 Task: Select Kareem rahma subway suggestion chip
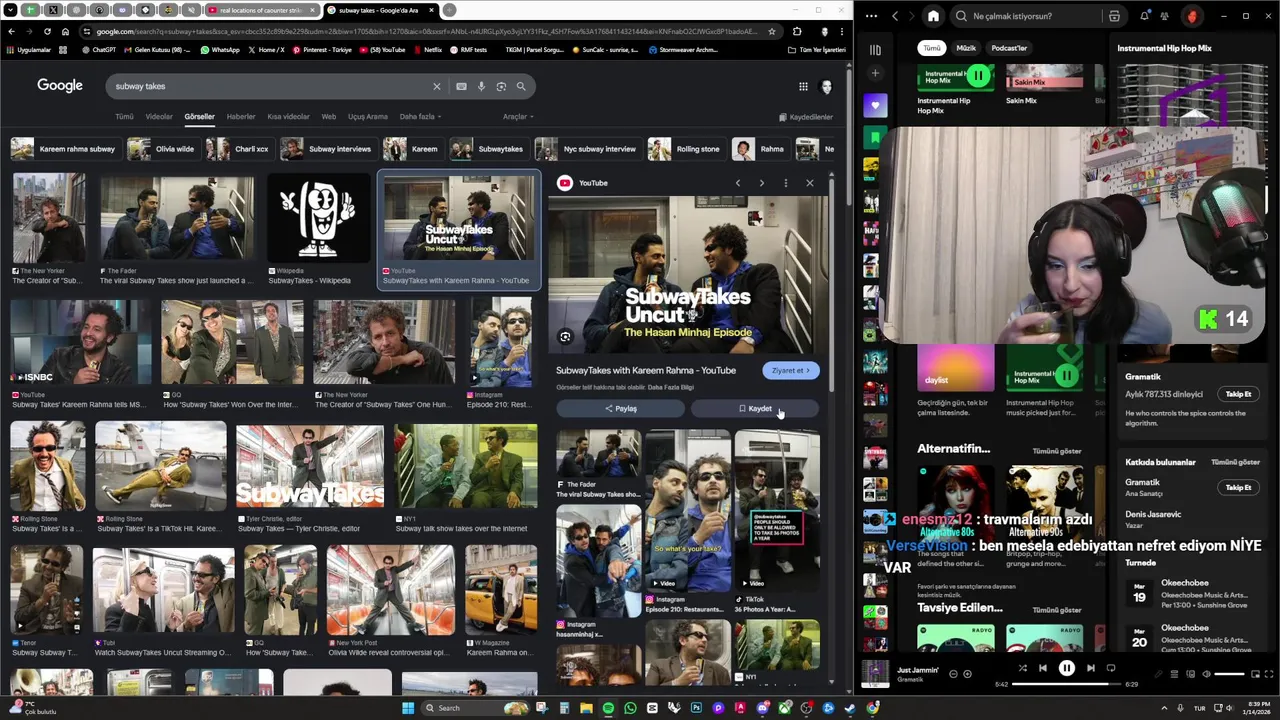pyautogui.click(x=66, y=149)
